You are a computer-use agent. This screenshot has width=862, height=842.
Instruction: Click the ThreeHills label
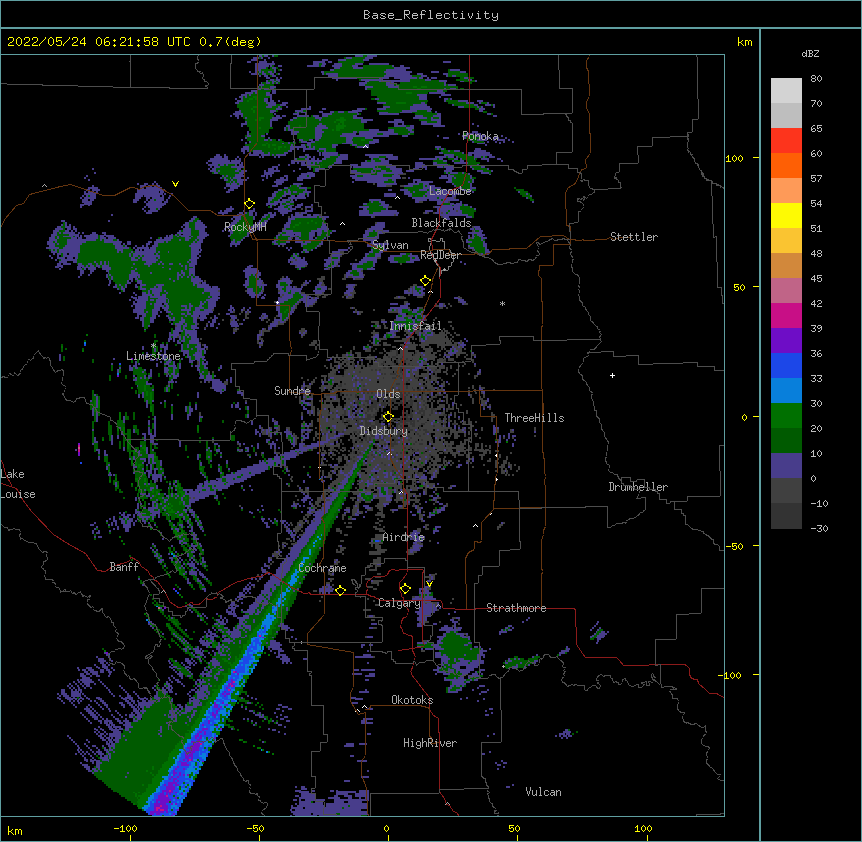534,418
